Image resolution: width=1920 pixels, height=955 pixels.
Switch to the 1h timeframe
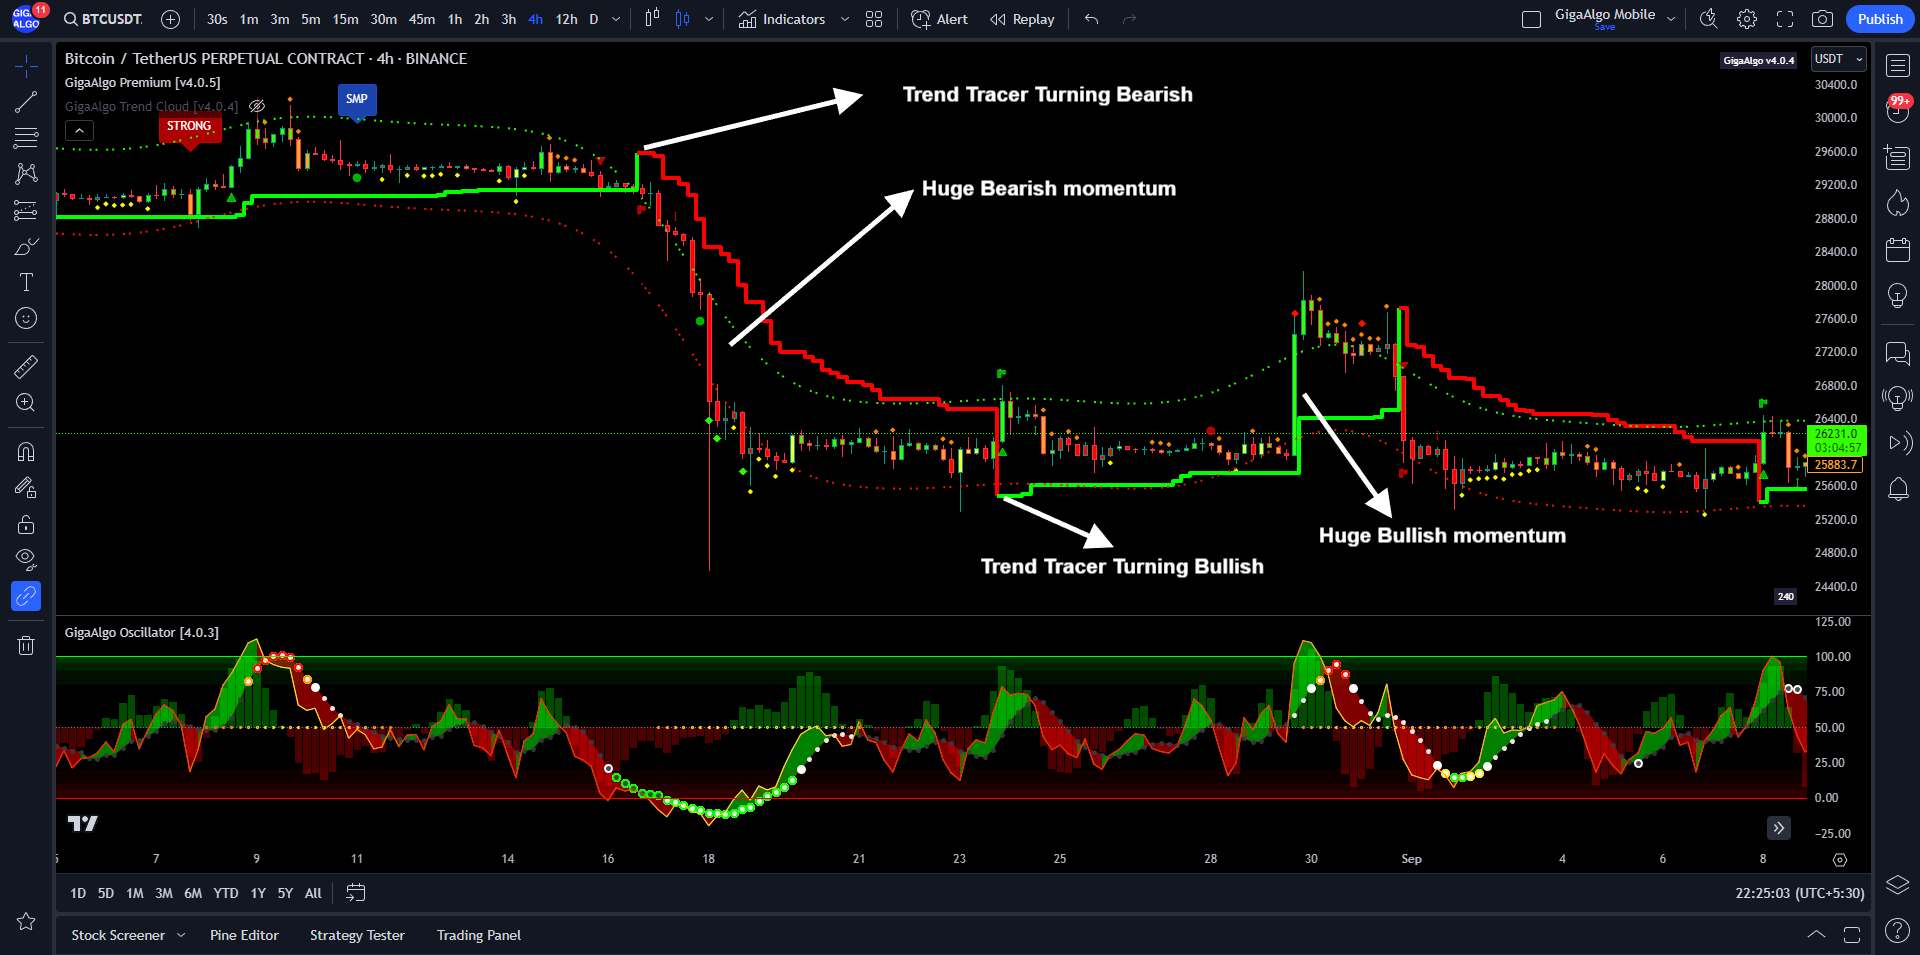click(455, 19)
